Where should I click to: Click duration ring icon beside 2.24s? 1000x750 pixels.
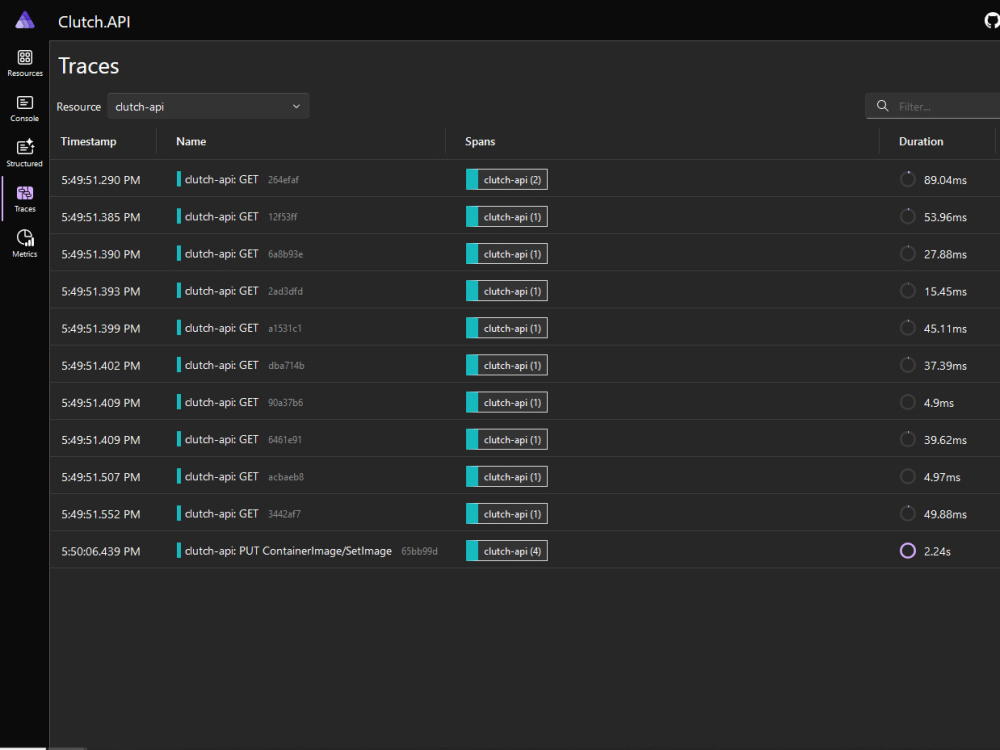[x=908, y=550]
